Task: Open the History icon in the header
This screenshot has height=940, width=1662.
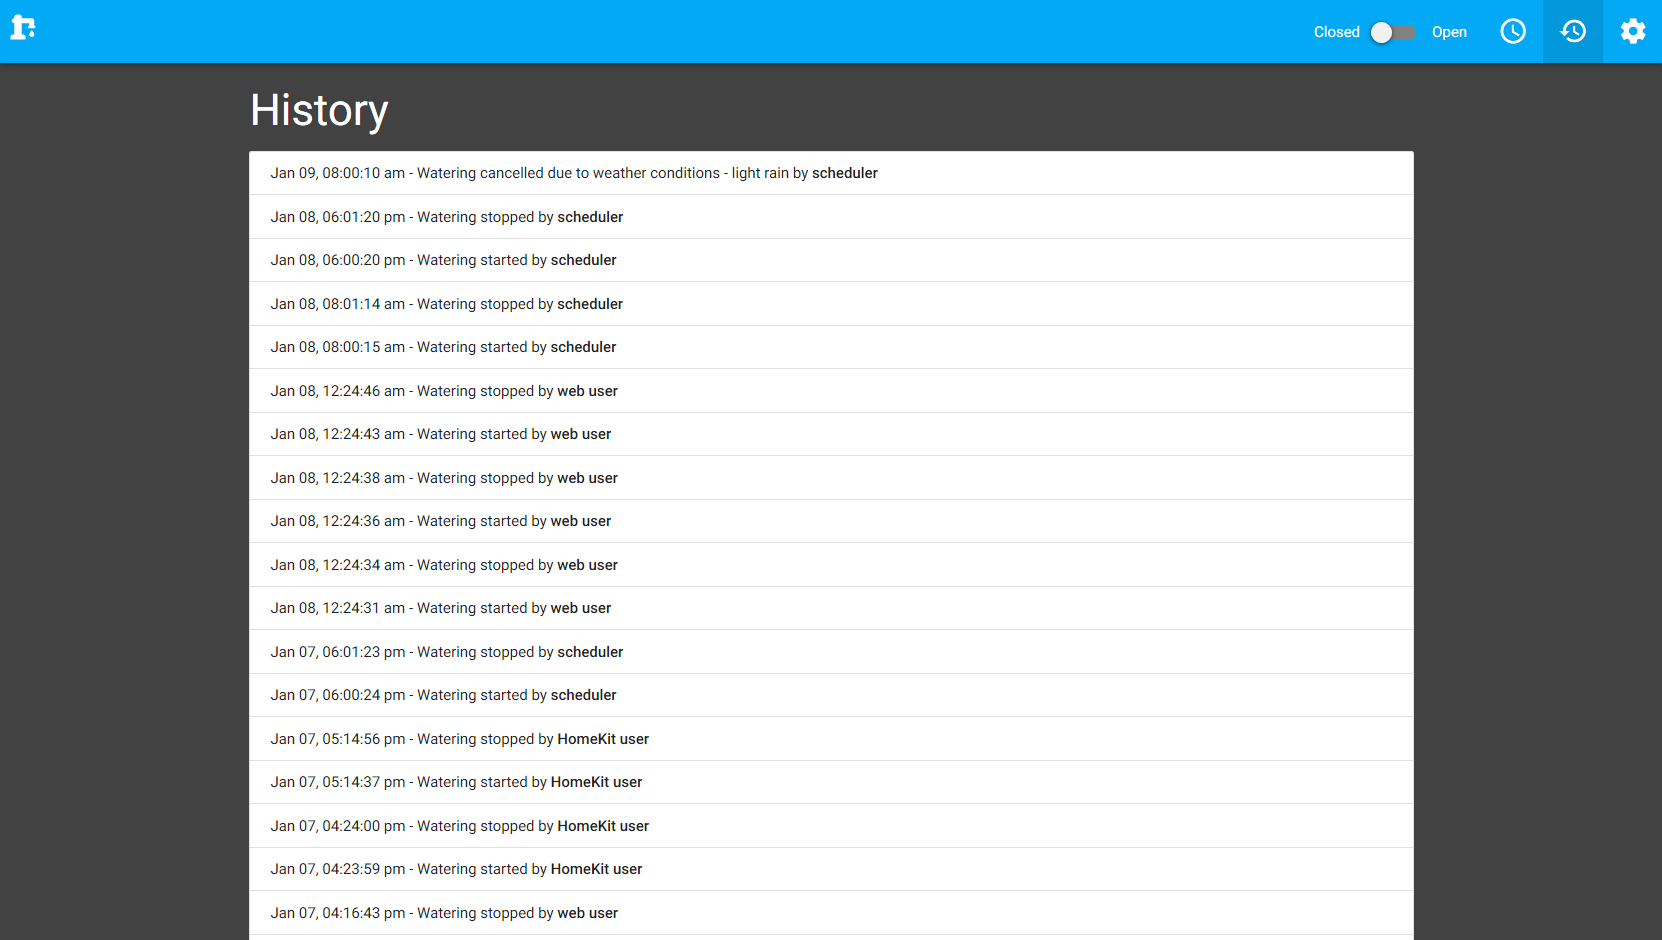Action: 1573,31
